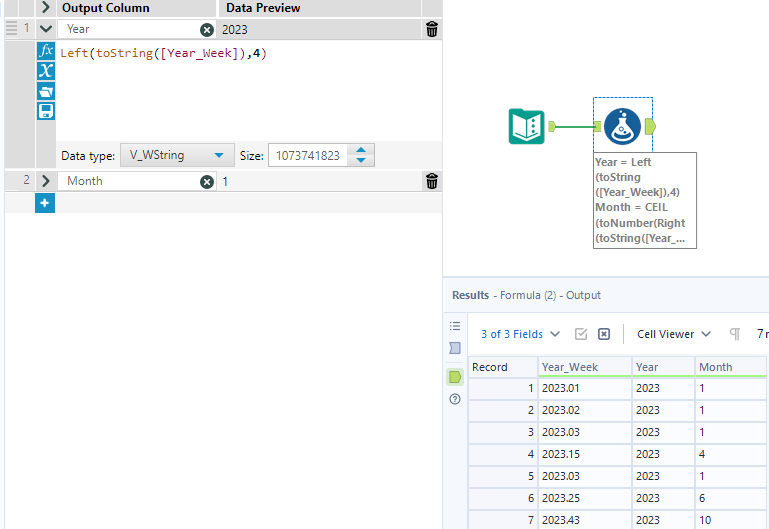
Task: Show output anchor data in Results sidebar
Action: (455, 377)
